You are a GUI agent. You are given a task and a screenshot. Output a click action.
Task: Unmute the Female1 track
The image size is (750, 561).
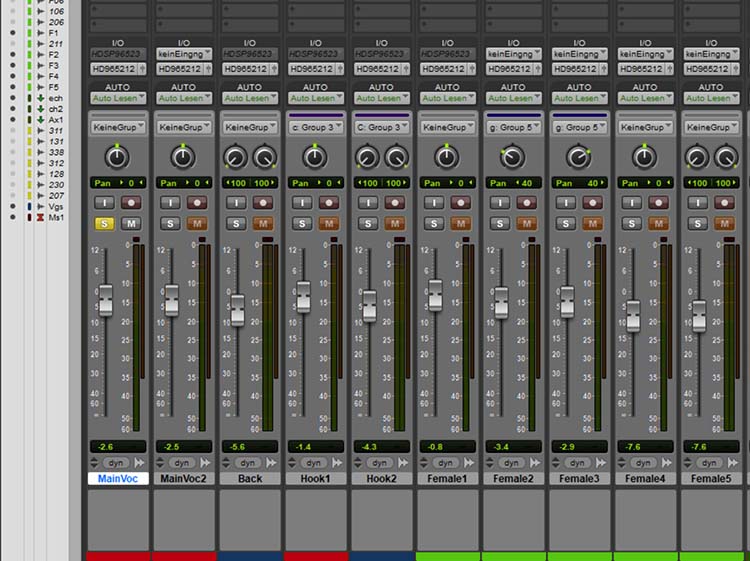[461, 223]
